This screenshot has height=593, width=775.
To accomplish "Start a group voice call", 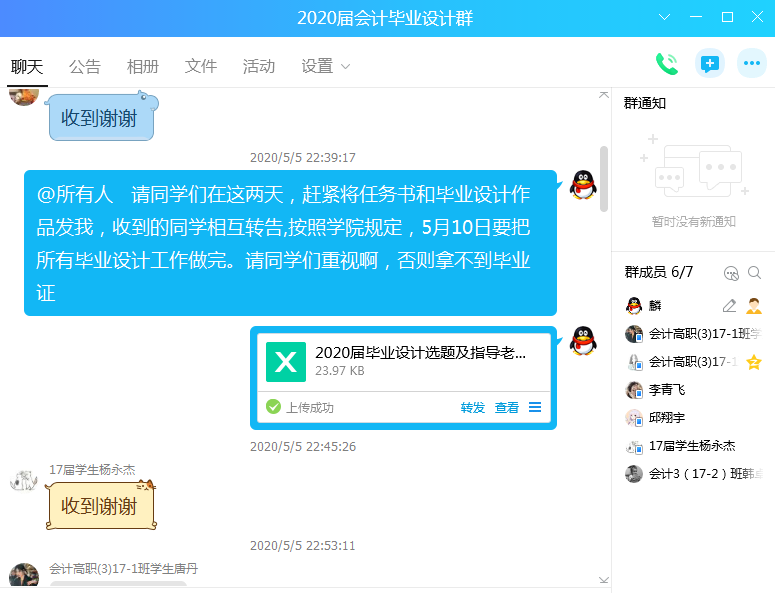I will 667,64.
